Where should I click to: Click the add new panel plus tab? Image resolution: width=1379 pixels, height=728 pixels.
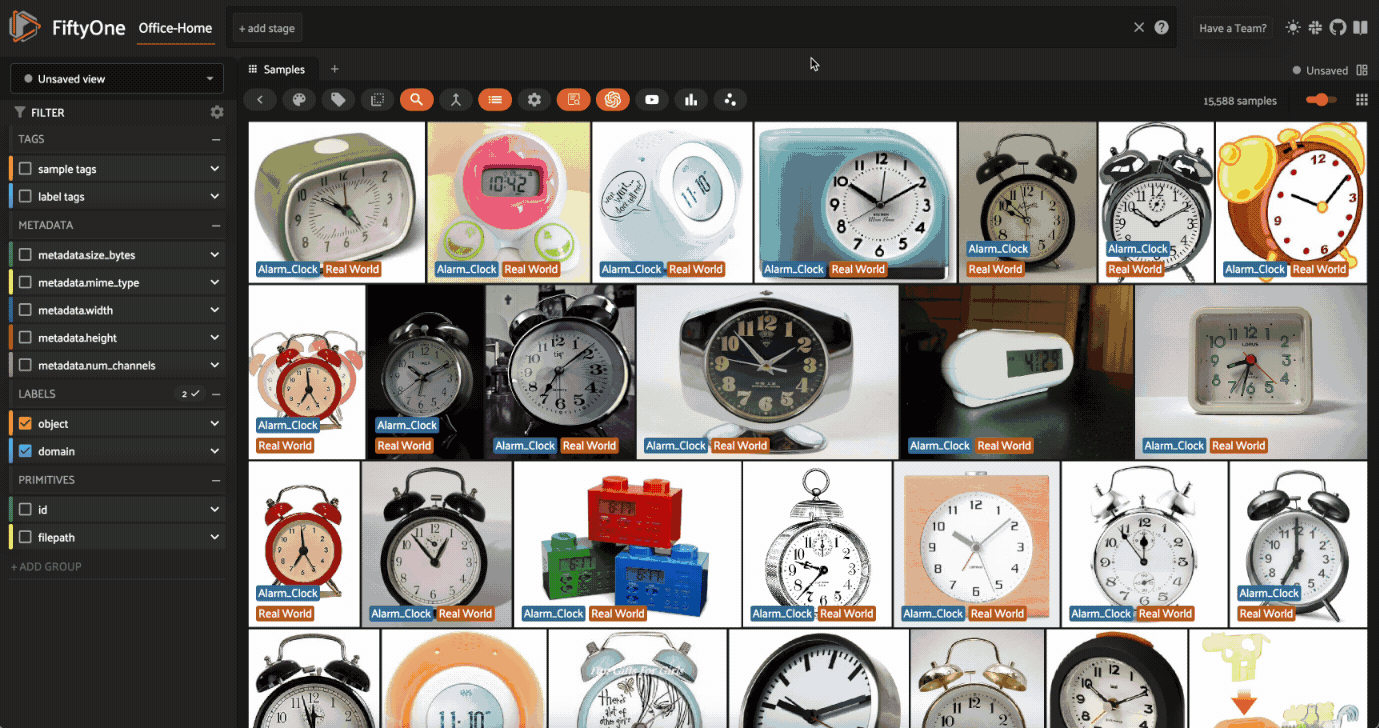click(x=335, y=69)
